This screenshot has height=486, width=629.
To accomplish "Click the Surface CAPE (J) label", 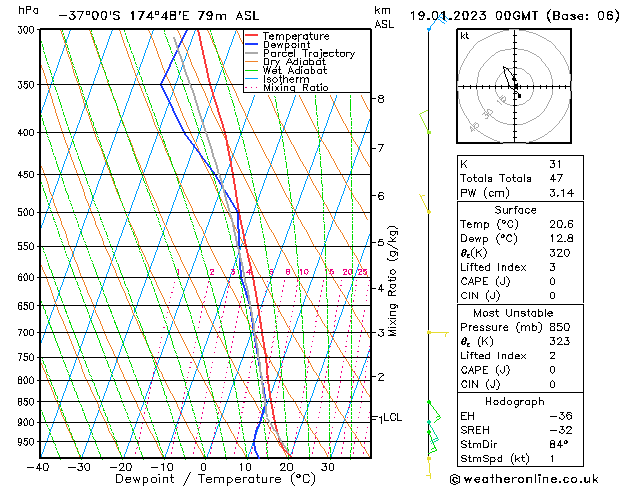I will (485, 281).
